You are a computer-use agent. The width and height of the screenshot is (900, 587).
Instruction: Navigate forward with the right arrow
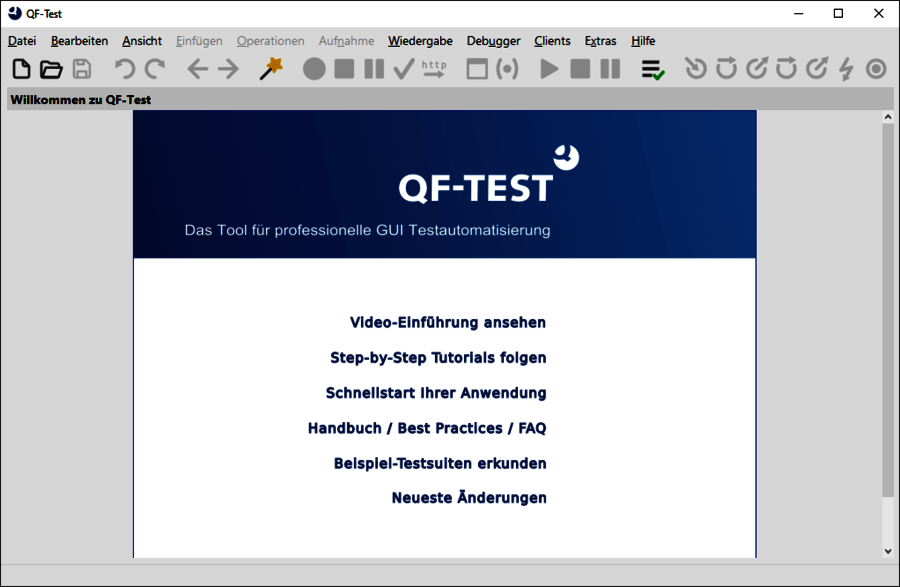click(x=228, y=69)
